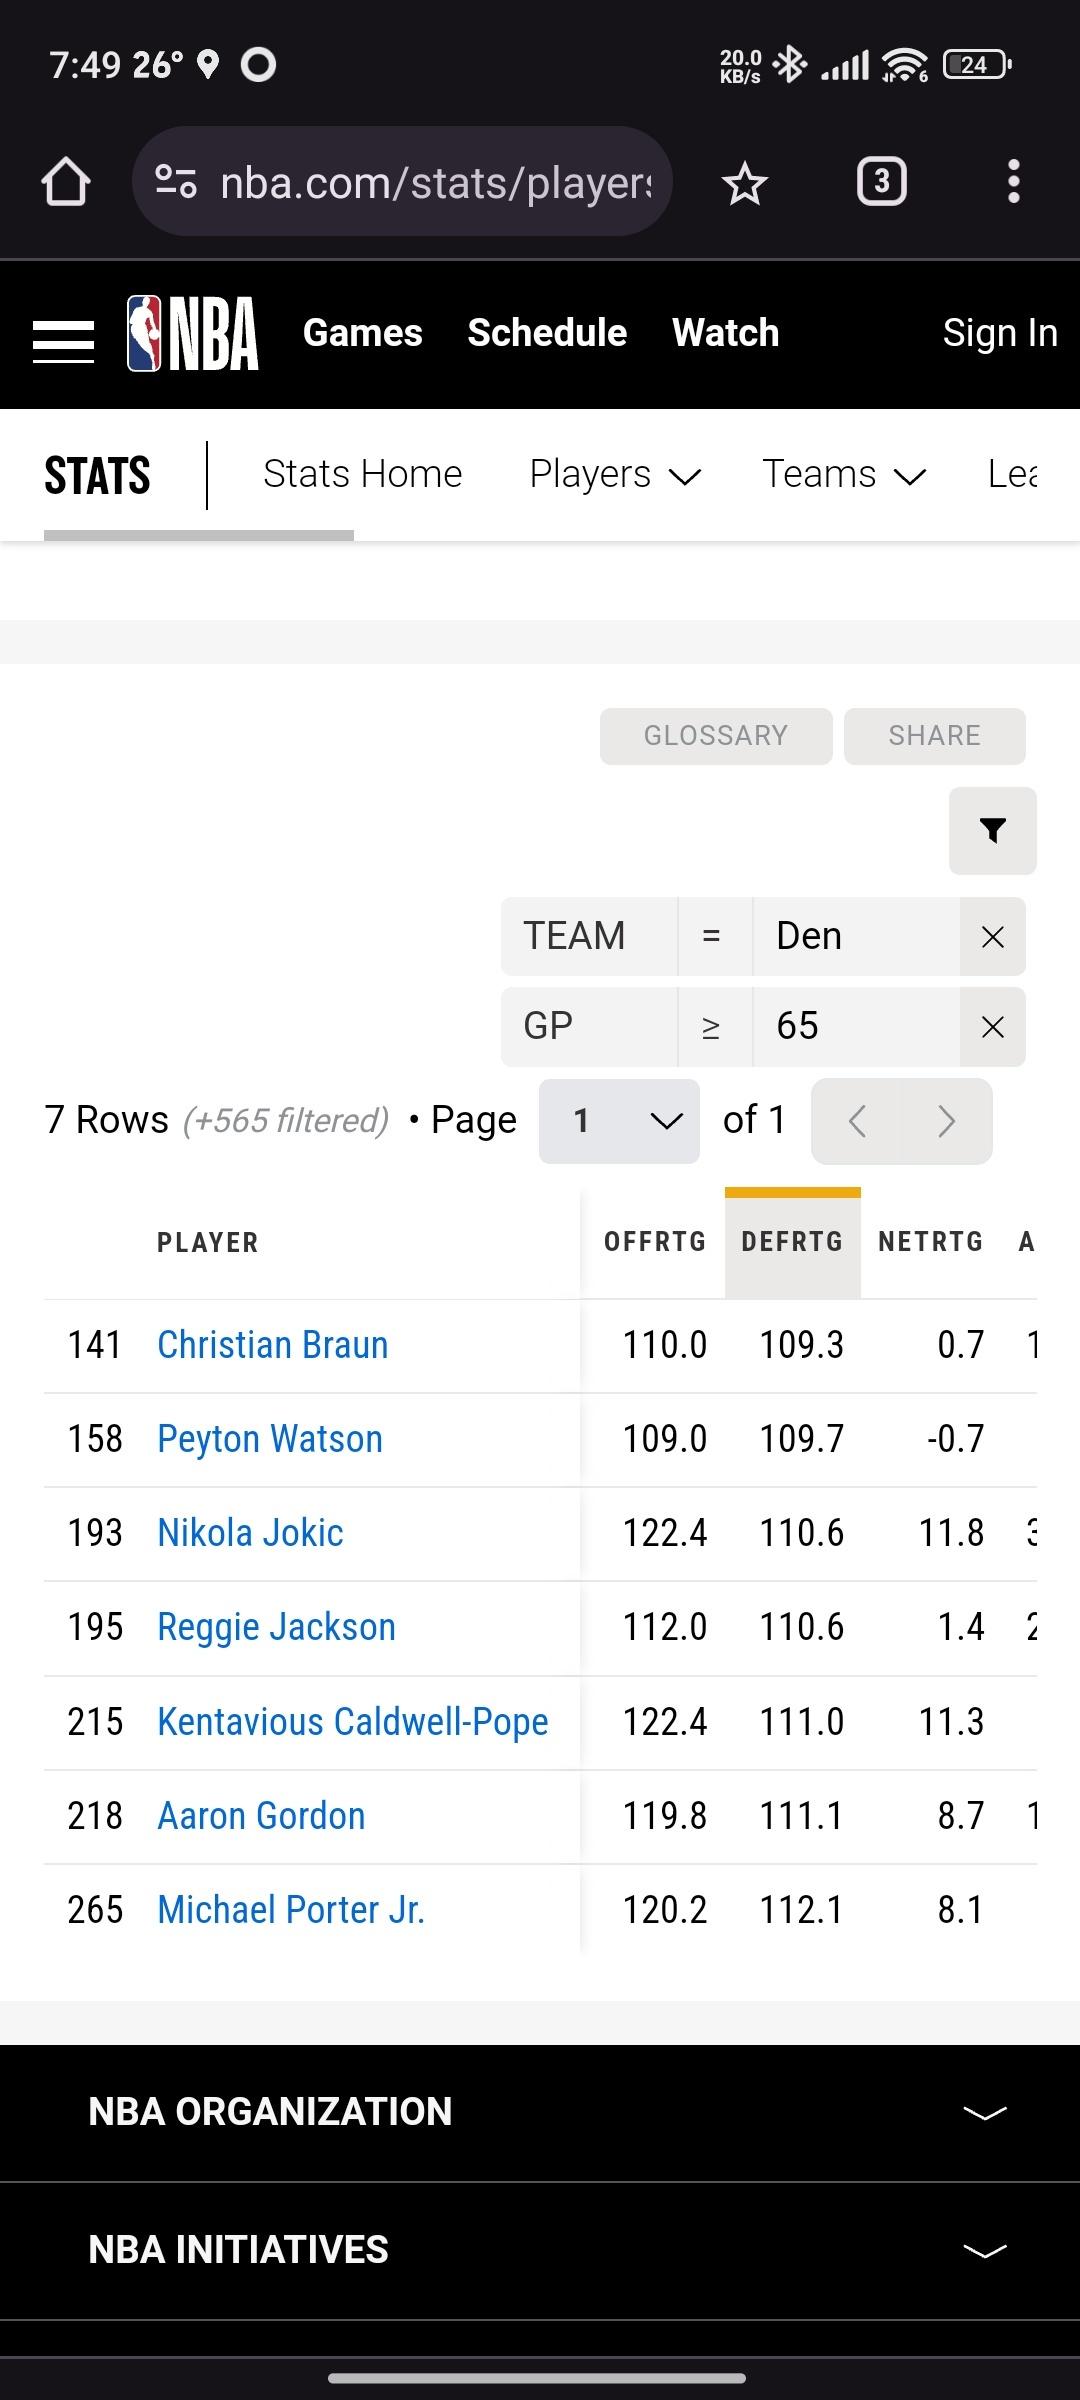The image size is (1080, 2400).
Task: Go to Stats Home tab
Action: click(362, 475)
